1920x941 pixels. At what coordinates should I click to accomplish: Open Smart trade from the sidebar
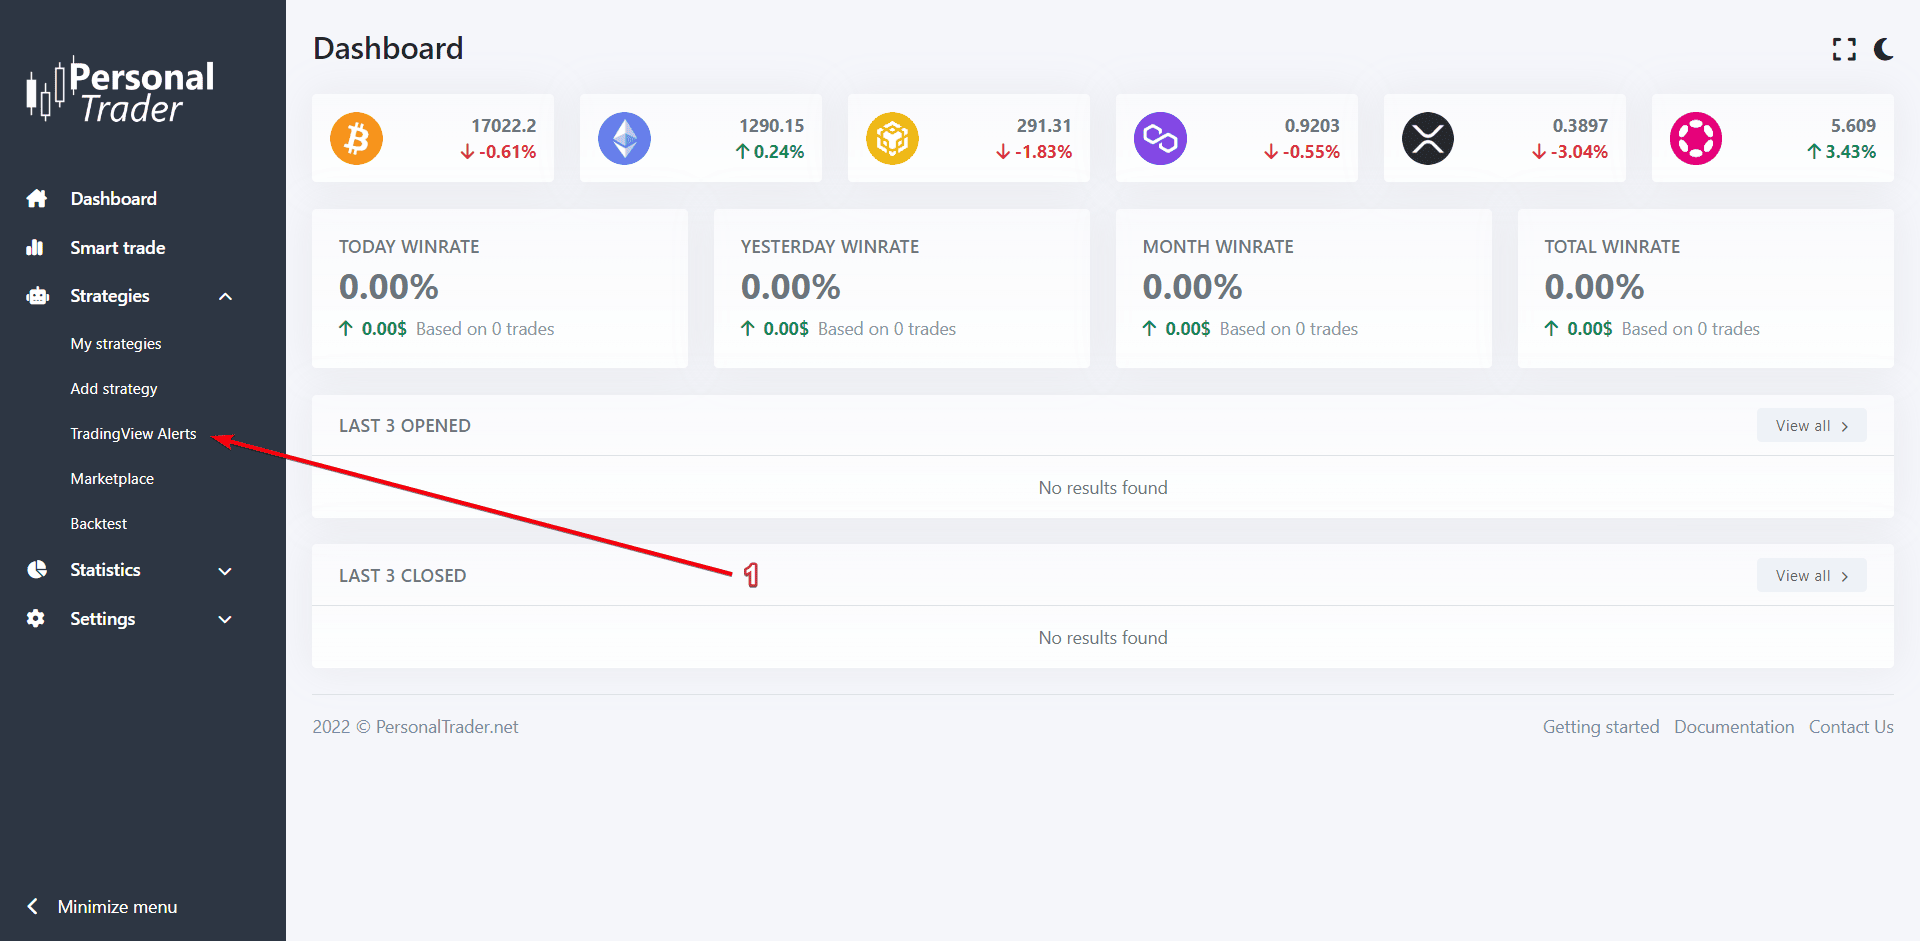click(117, 248)
